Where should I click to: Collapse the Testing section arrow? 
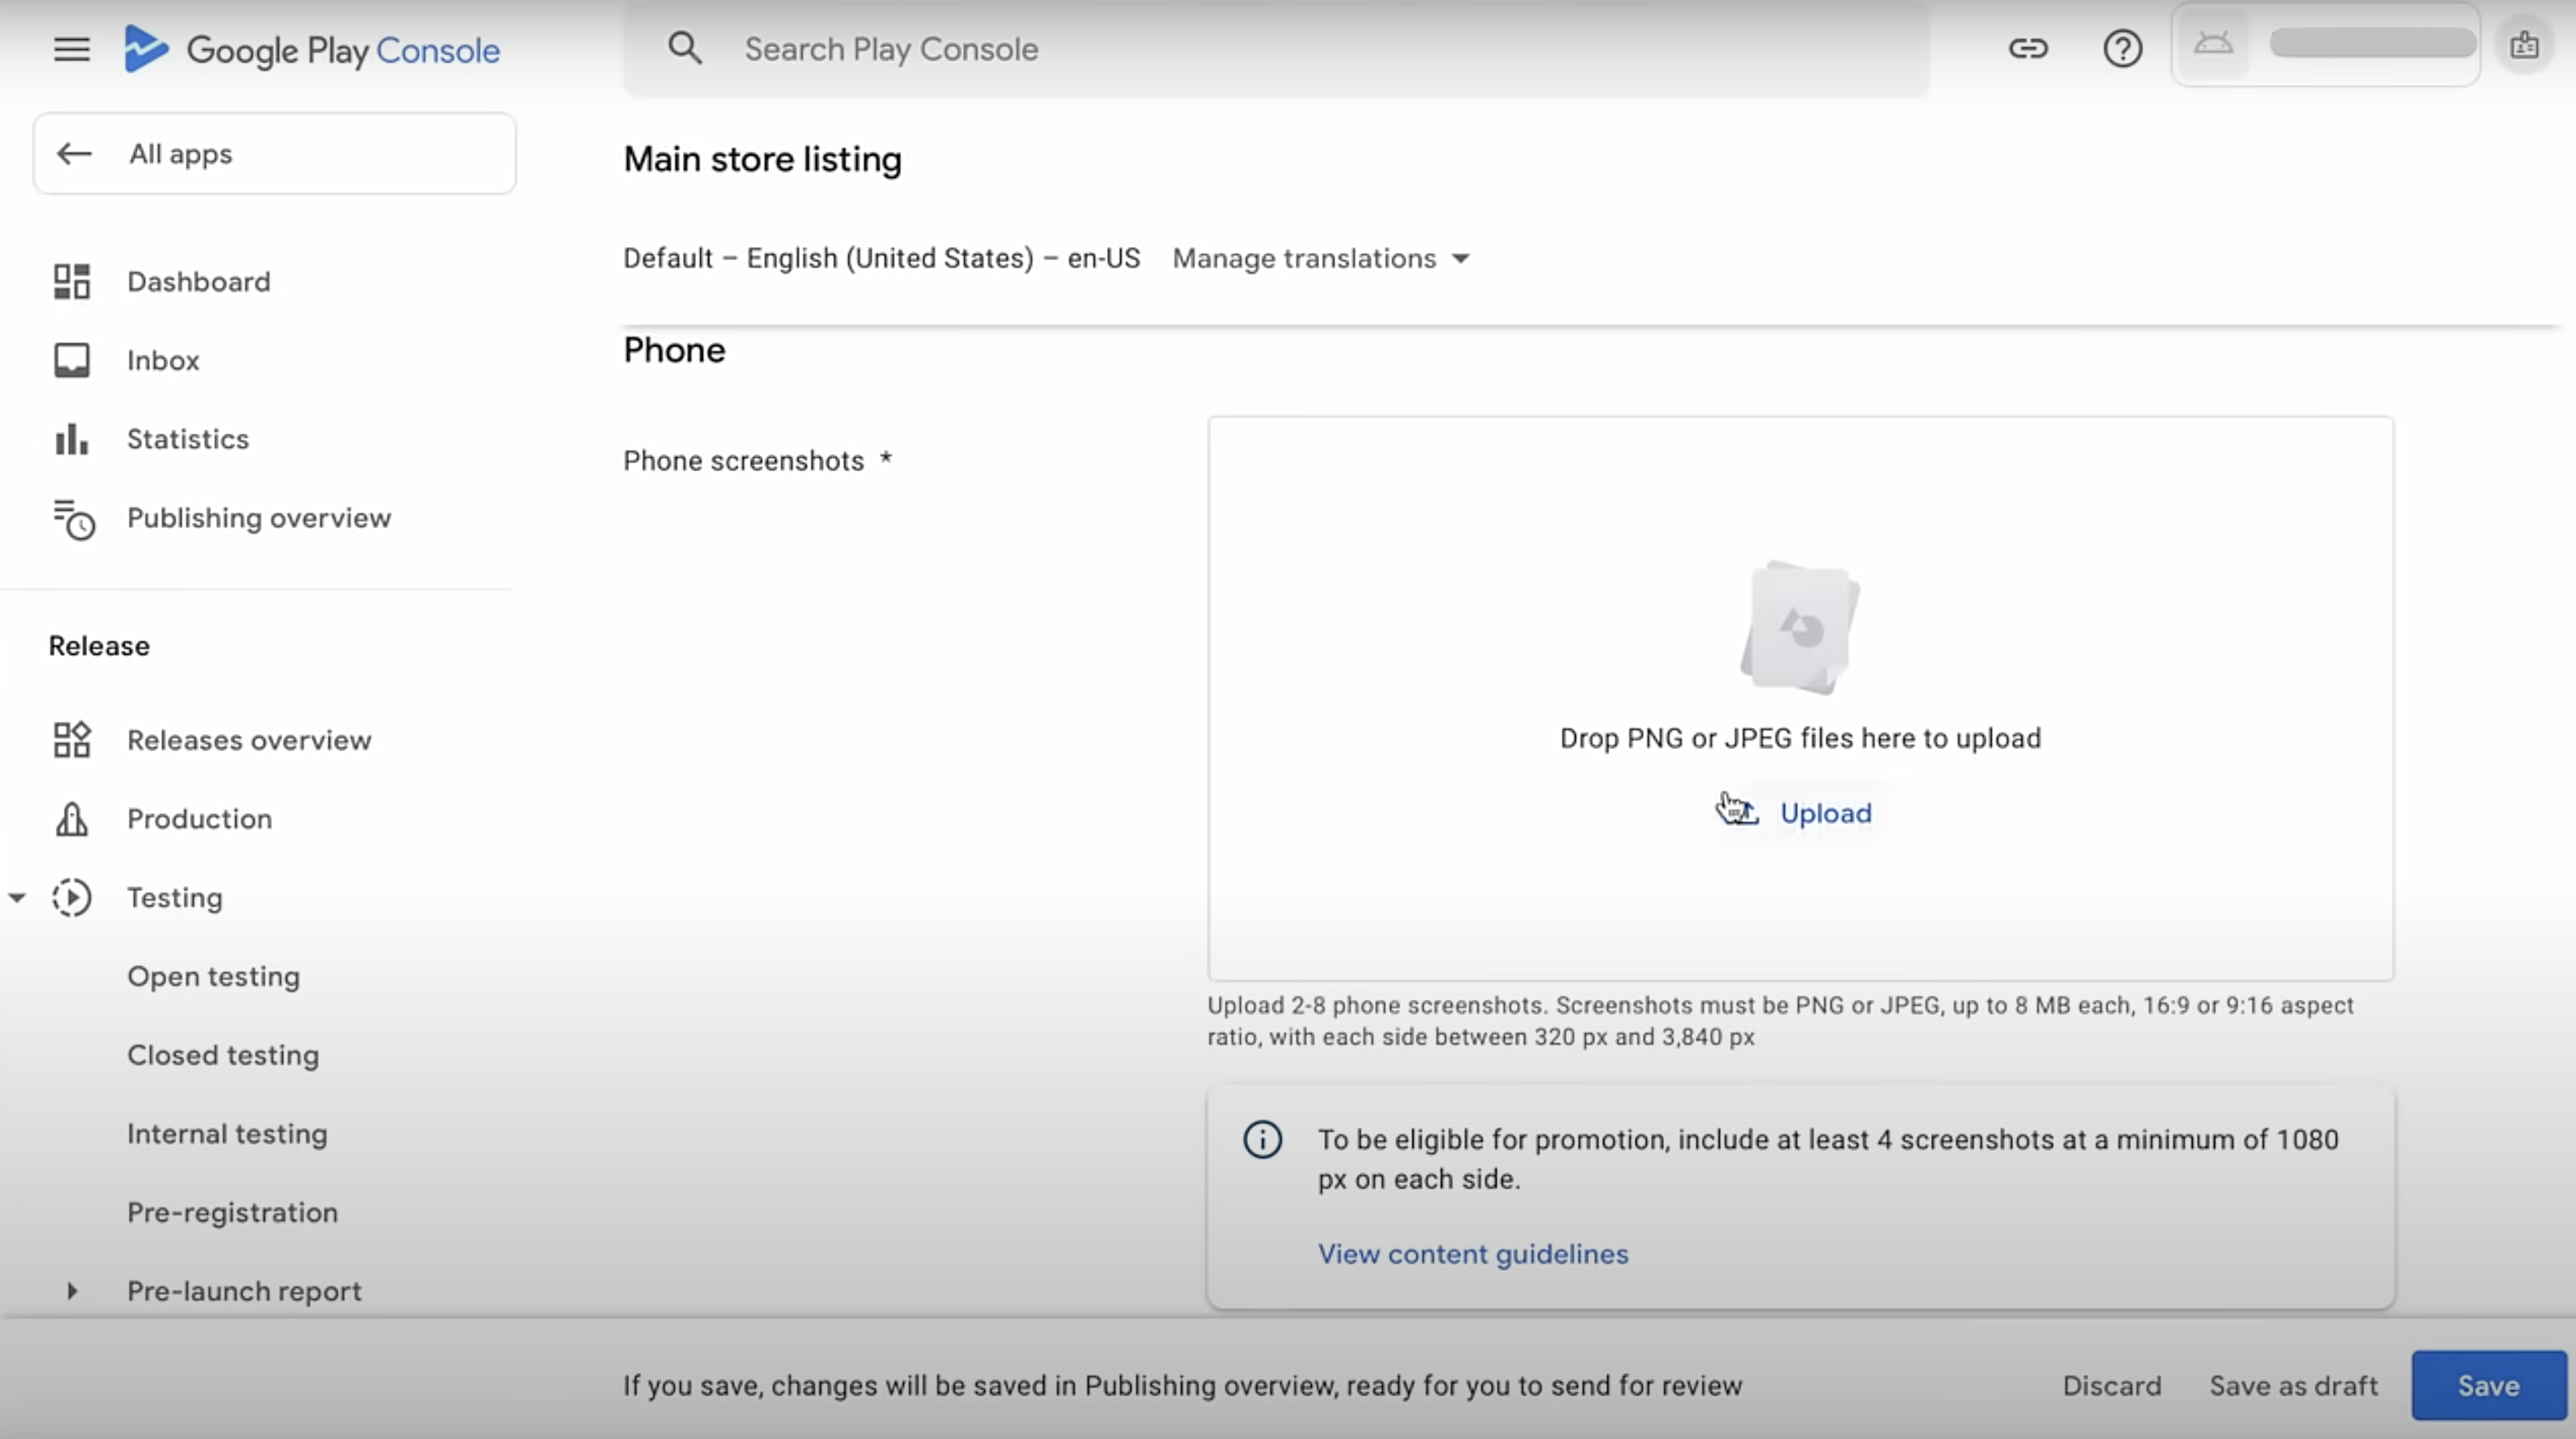(17, 897)
